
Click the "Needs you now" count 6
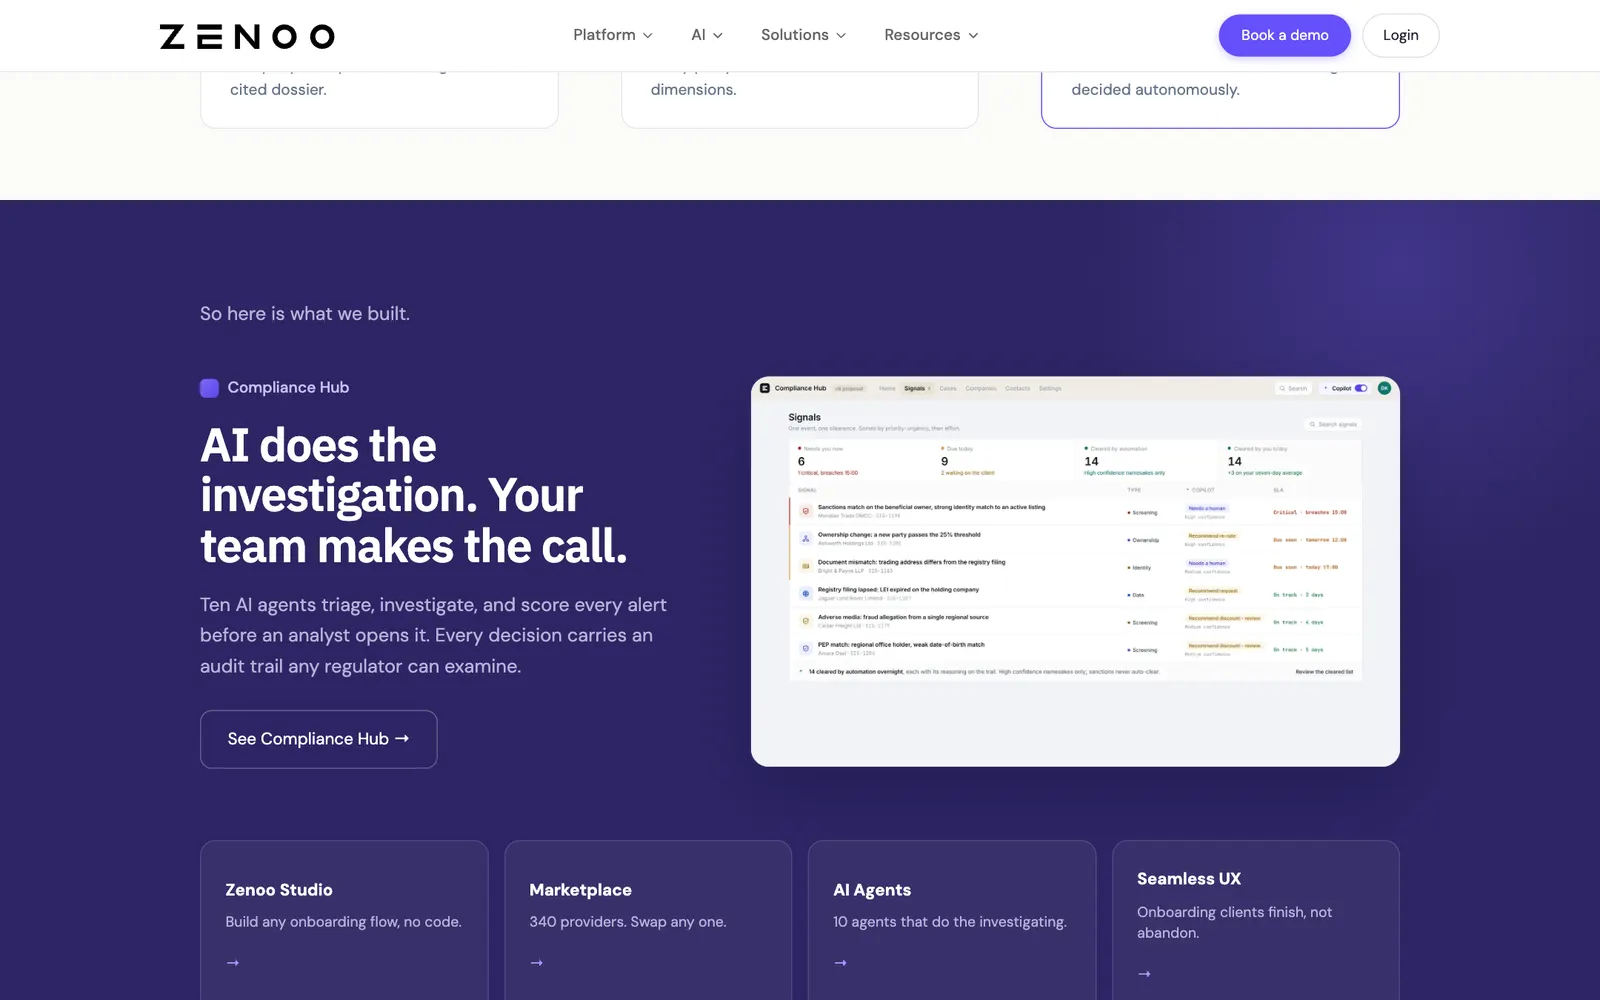[x=801, y=461]
